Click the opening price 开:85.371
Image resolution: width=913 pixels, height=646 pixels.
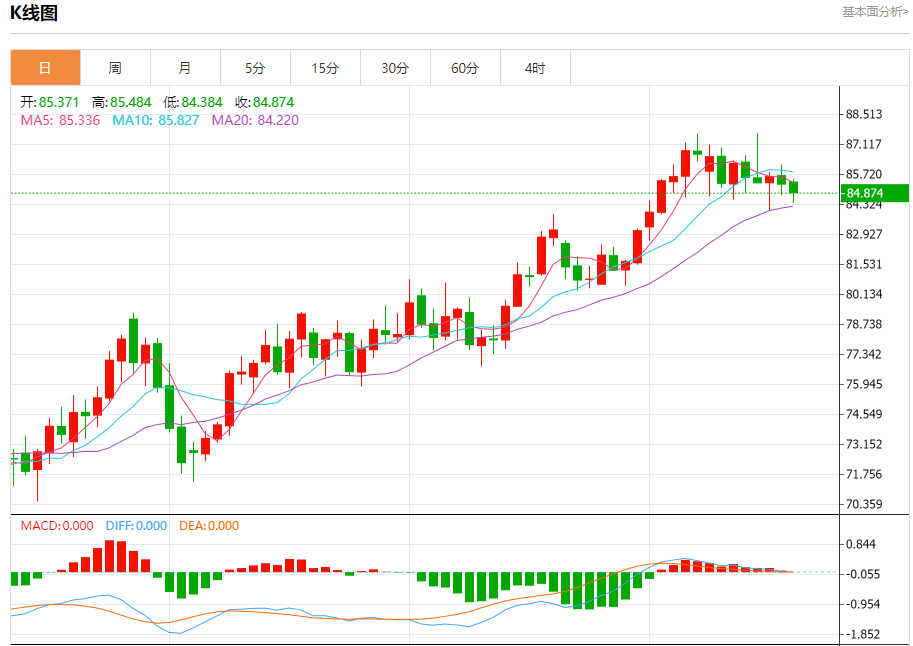pyautogui.click(x=49, y=103)
